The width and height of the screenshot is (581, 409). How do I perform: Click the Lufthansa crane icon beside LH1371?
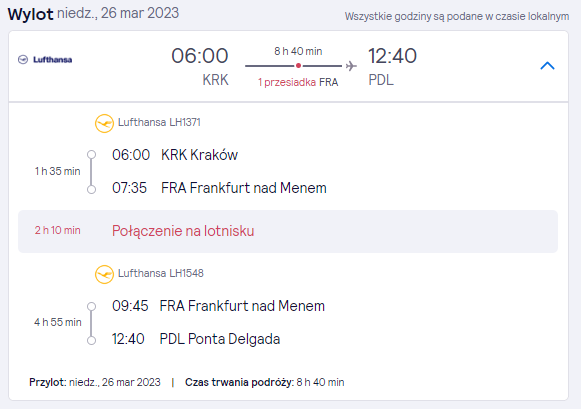coord(104,123)
